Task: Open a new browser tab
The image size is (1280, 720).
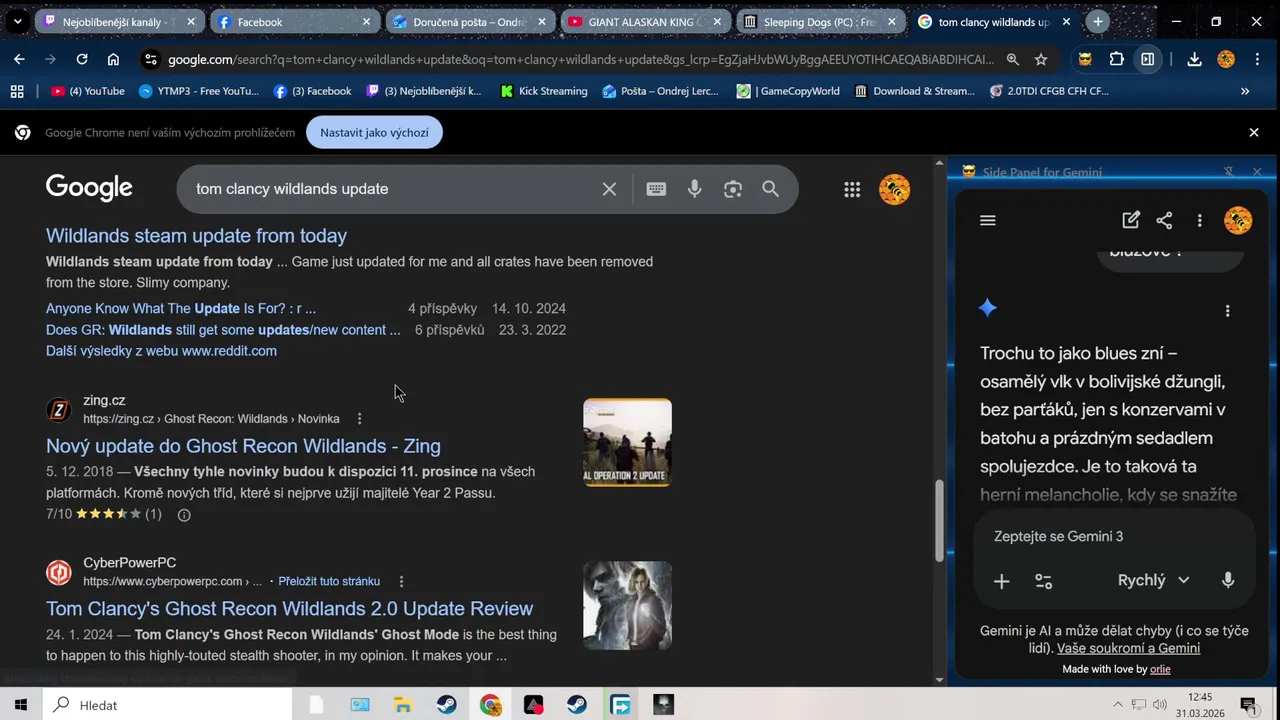Action: [x=1098, y=21]
